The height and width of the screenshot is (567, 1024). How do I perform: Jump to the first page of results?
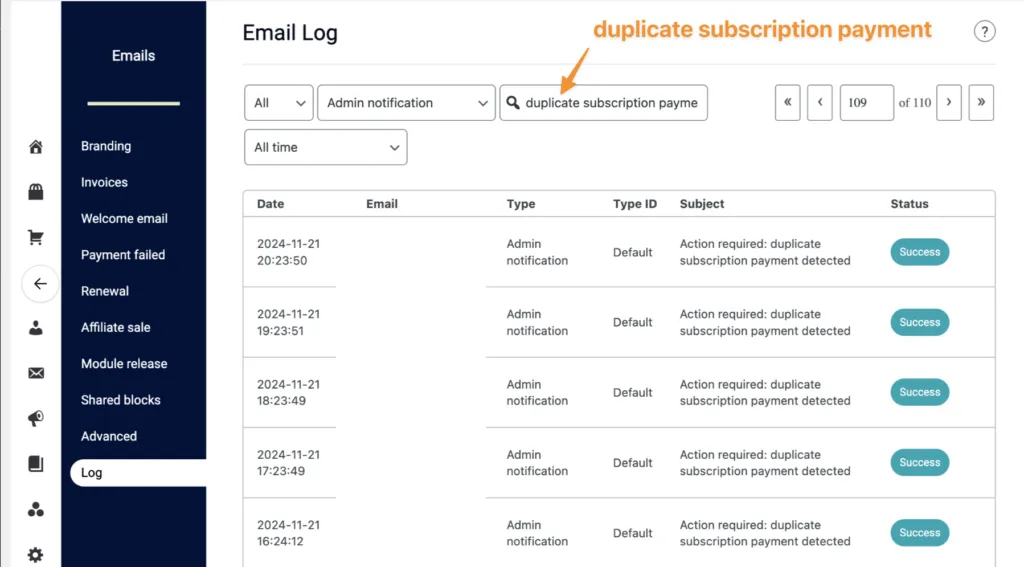(x=787, y=102)
